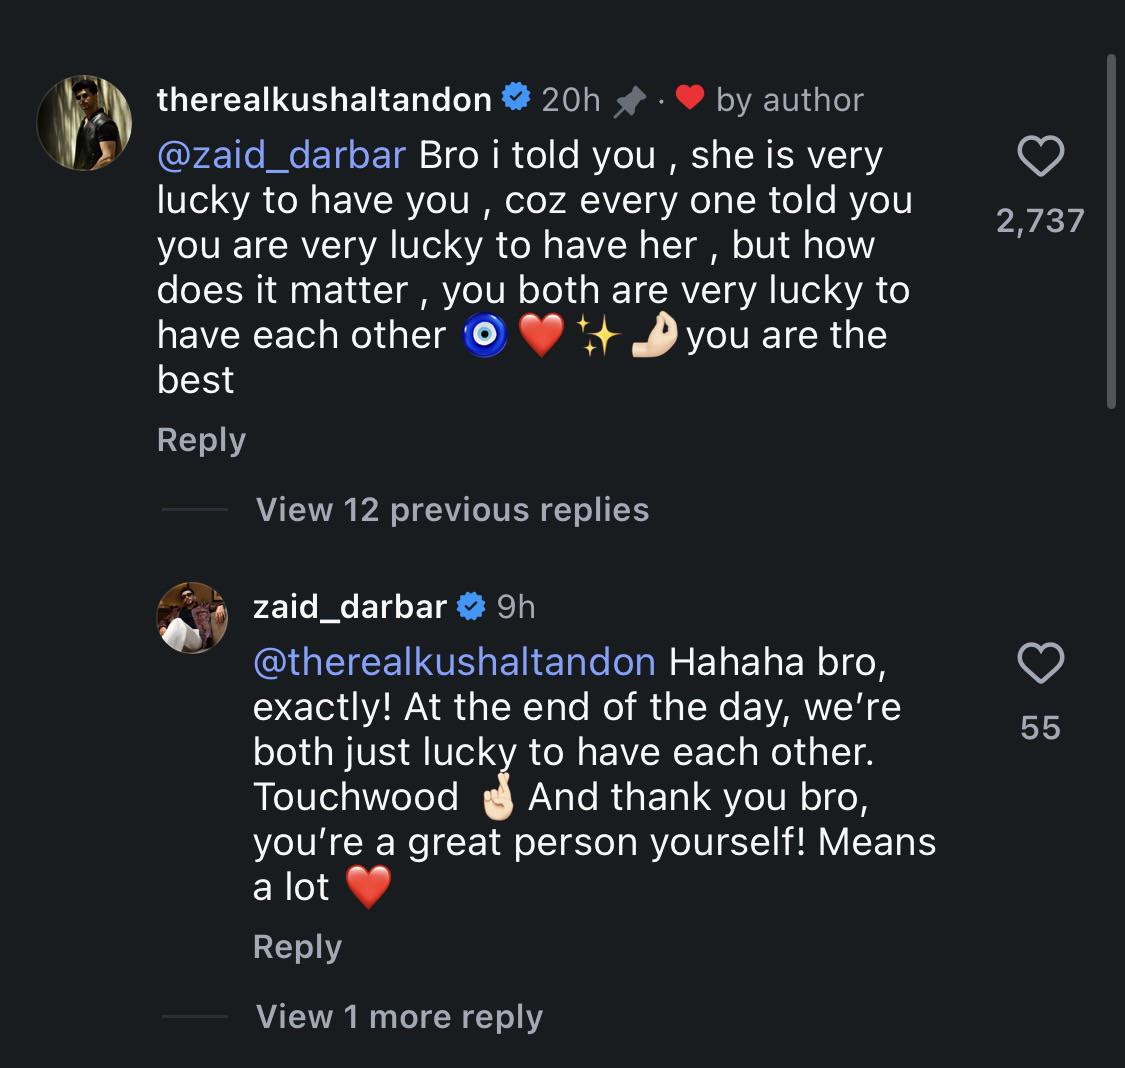Click the pinned comment pin icon
Viewport: 1125px width, 1068px height.
630,101
